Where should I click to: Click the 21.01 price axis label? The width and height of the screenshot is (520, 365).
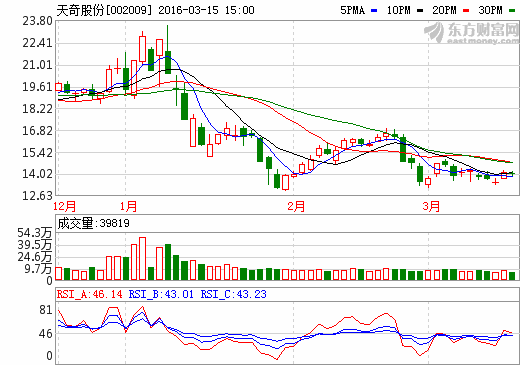[x=37, y=65]
